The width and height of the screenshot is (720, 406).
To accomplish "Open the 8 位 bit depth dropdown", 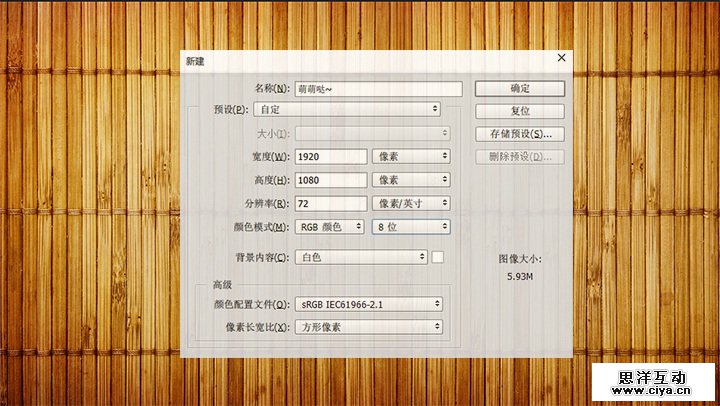I will (411, 226).
